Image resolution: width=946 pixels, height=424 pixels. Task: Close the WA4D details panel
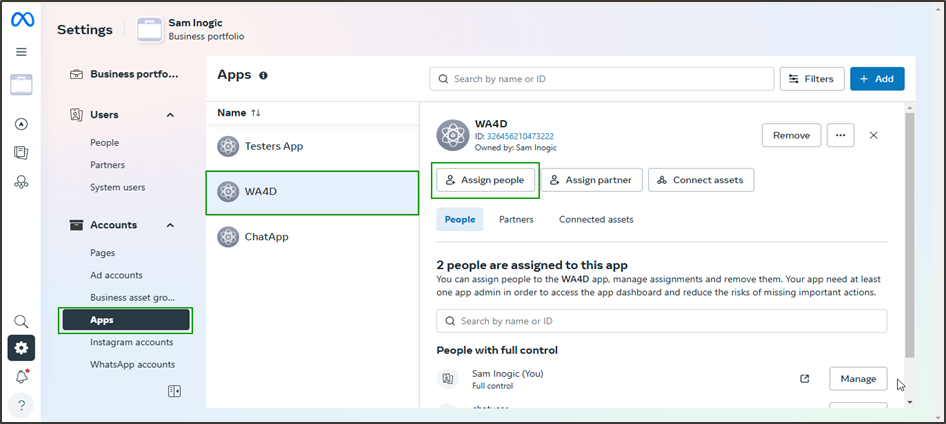tap(873, 135)
